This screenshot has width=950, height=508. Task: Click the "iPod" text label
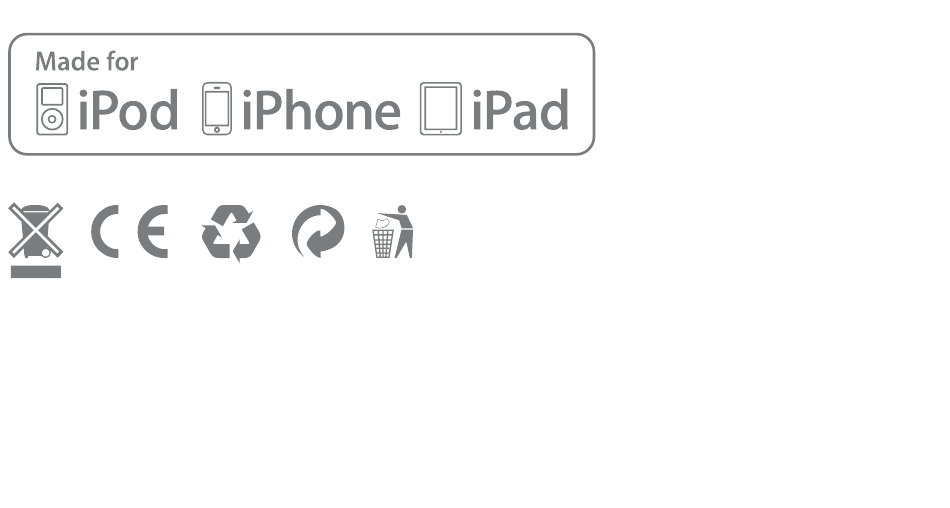pyautogui.click(x=128, y=110)
